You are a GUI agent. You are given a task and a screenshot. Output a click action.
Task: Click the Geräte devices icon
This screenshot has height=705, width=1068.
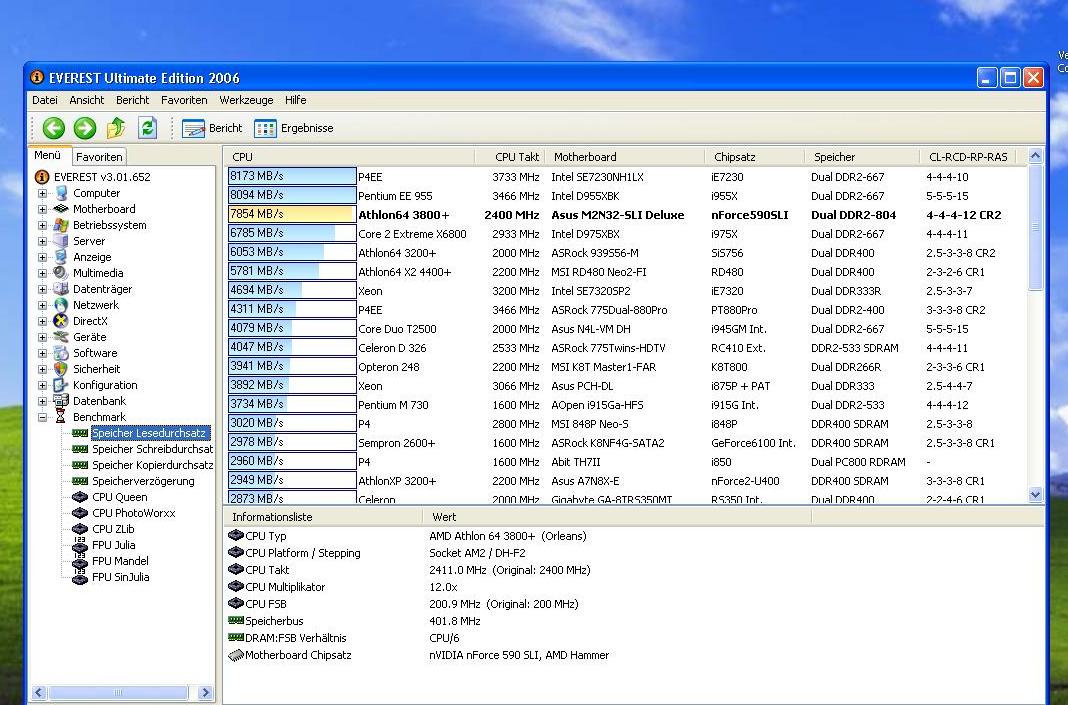tap(61, 337)
